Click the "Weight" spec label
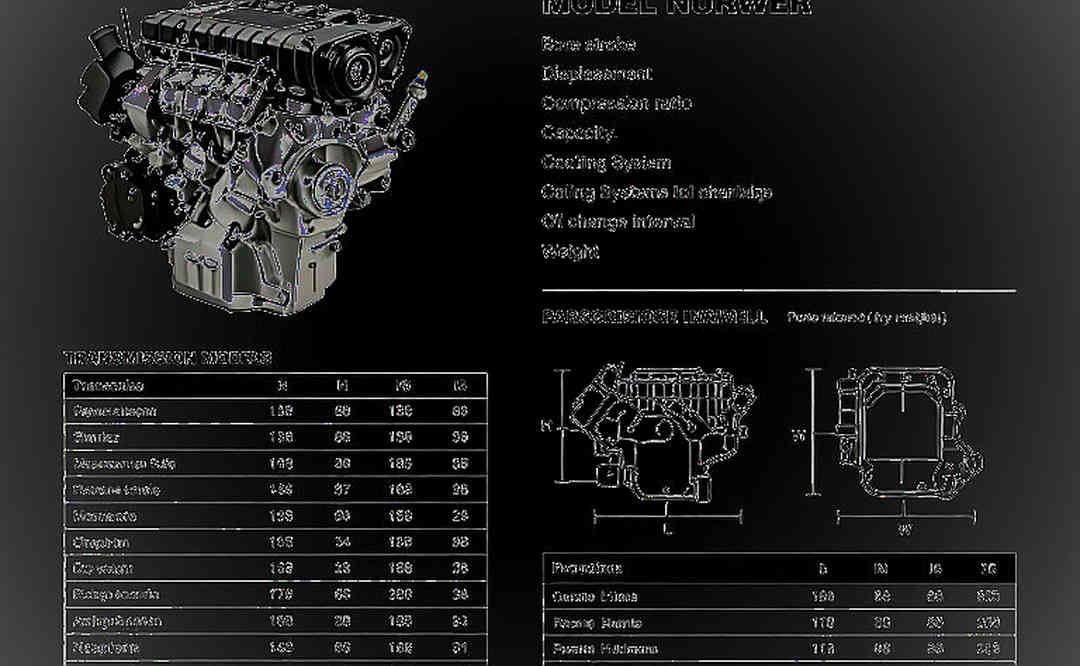This screenshot has height=666, width=1080. tap(570, 251)
